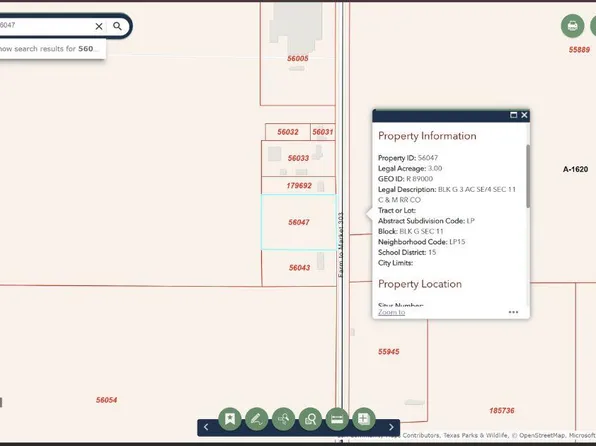The width and height of the screenshot is (596, 446).
Task: Maximize the property popup
Action: coord(514,115)
